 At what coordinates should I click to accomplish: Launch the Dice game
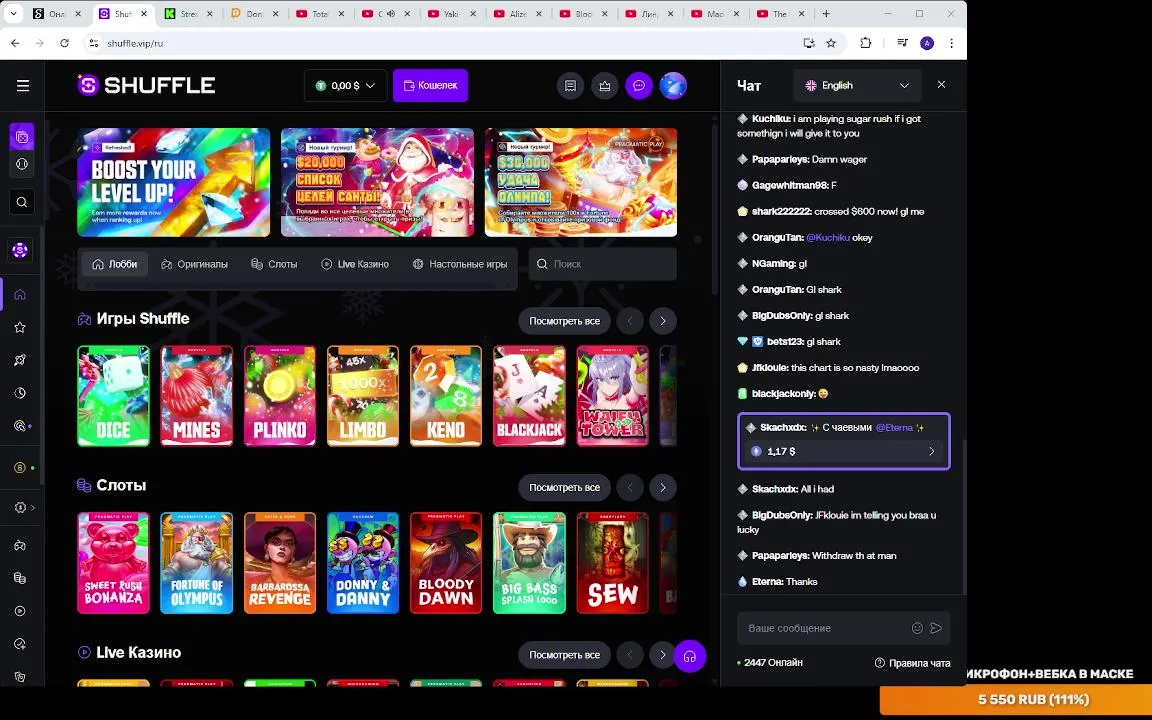pyautogui.click(x=113, y=396)
